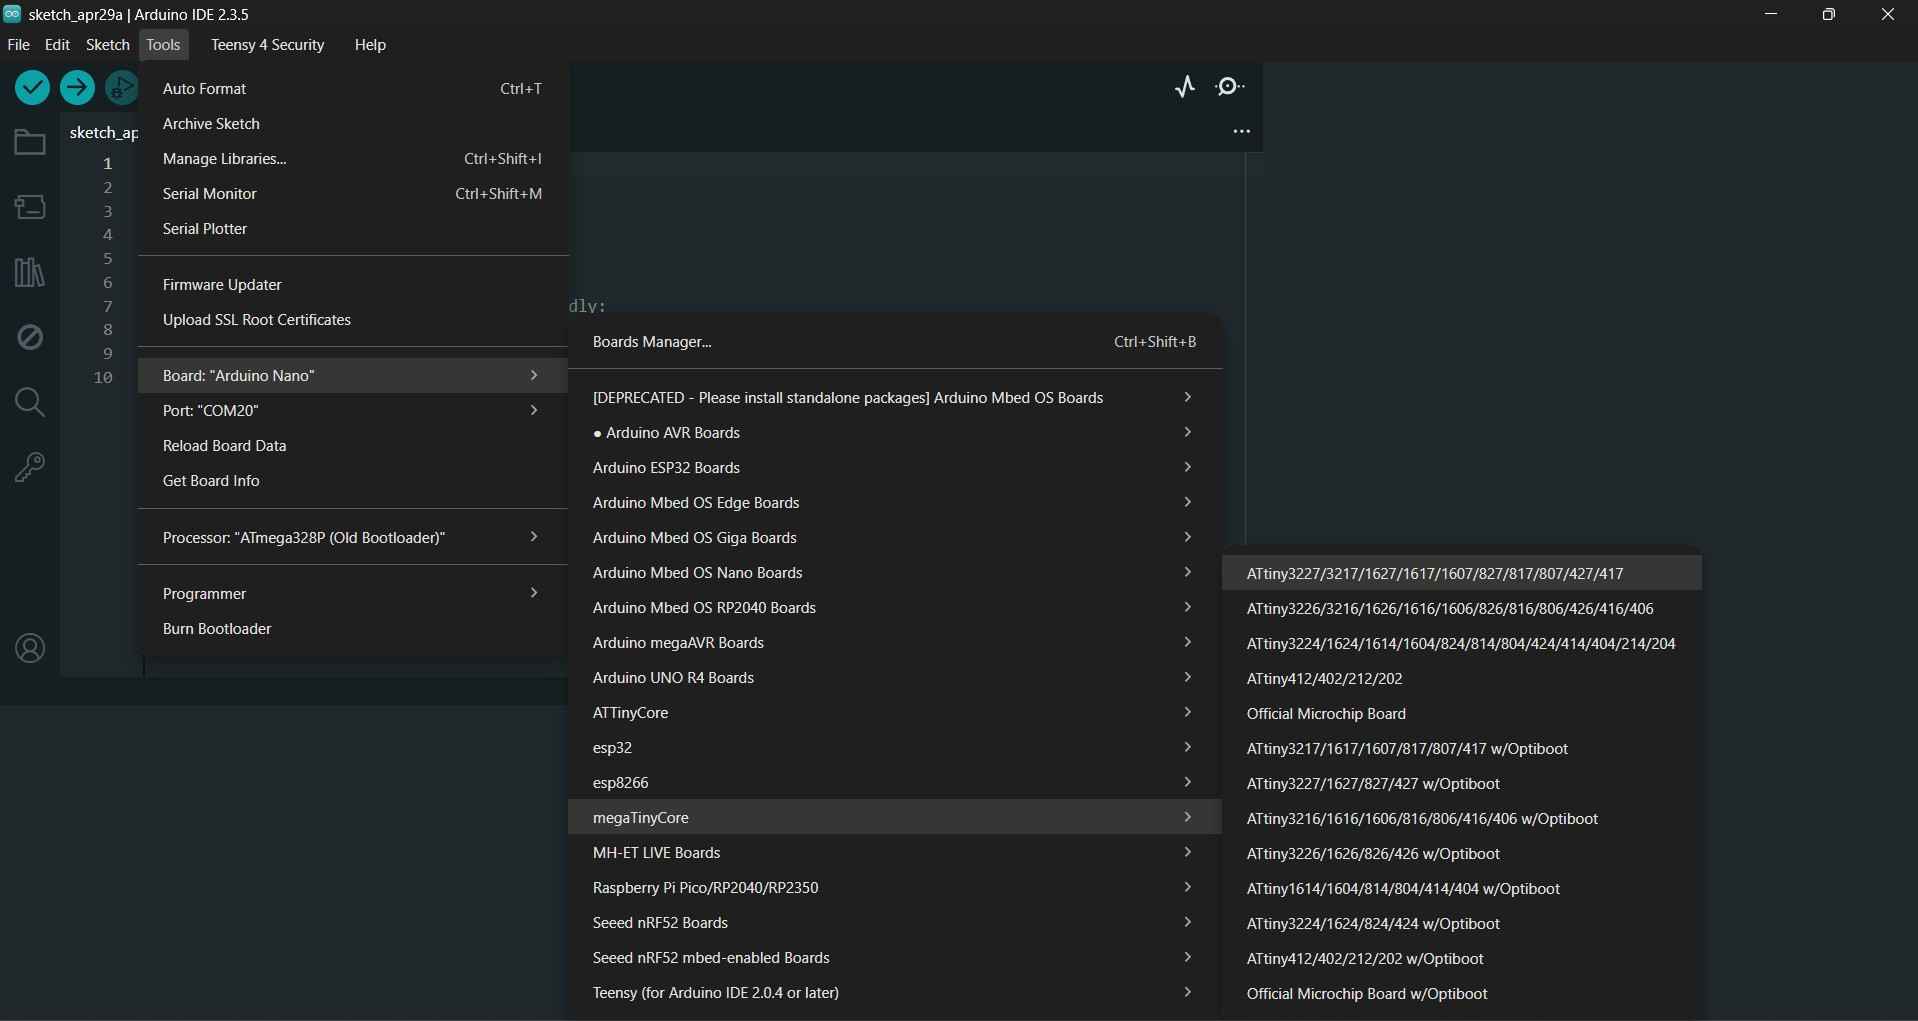Expand ATTinyCore boards submenu

point(895,713)
